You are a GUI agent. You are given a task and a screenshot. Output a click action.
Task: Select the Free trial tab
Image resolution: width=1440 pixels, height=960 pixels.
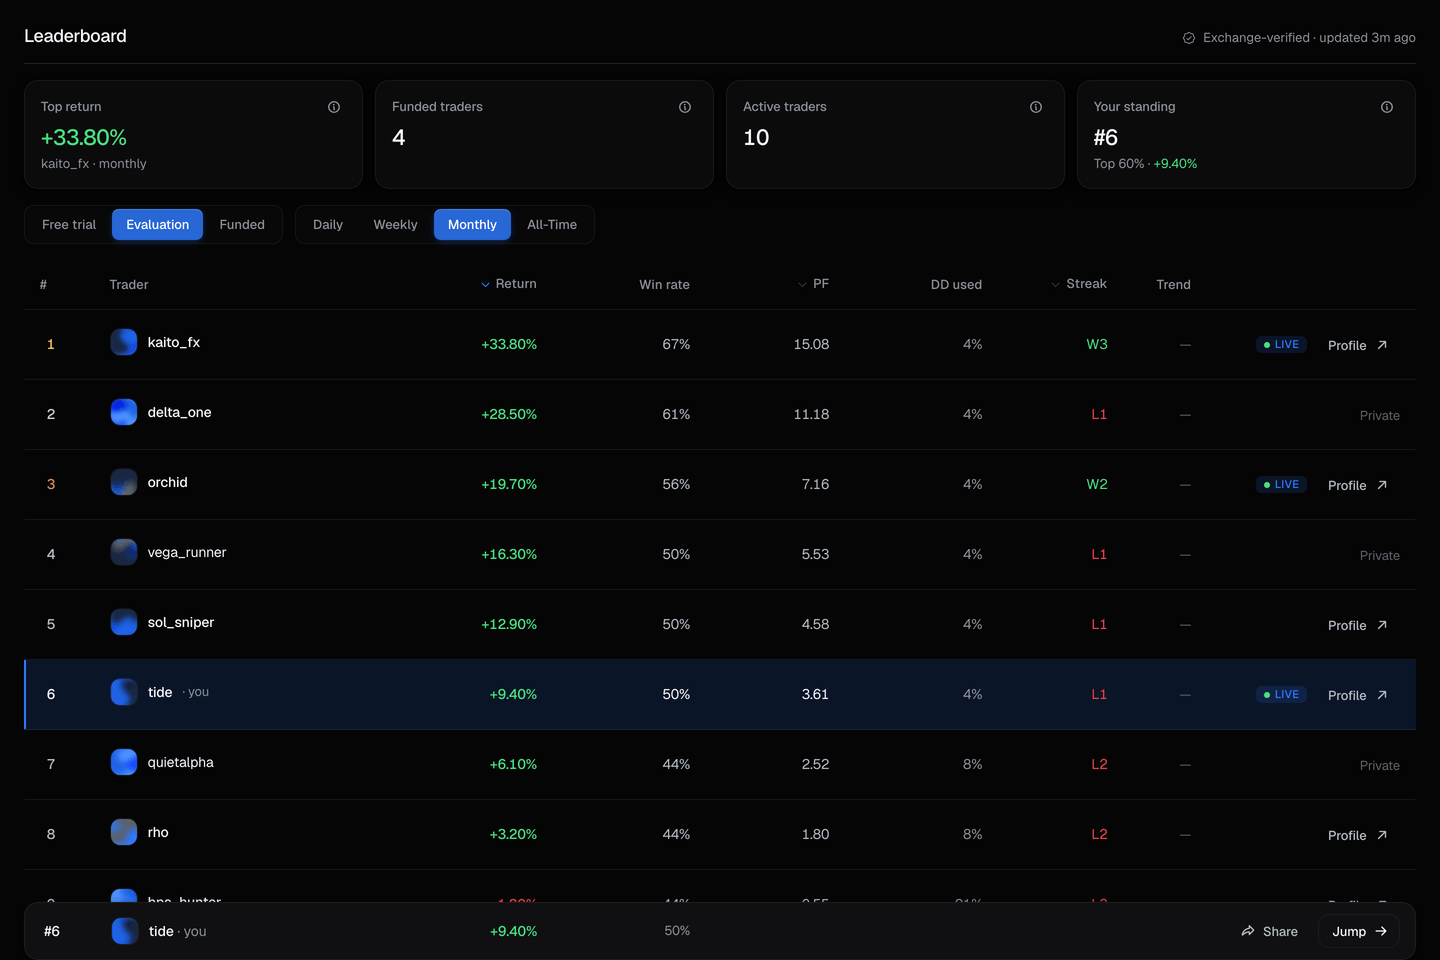coord(69,225)
